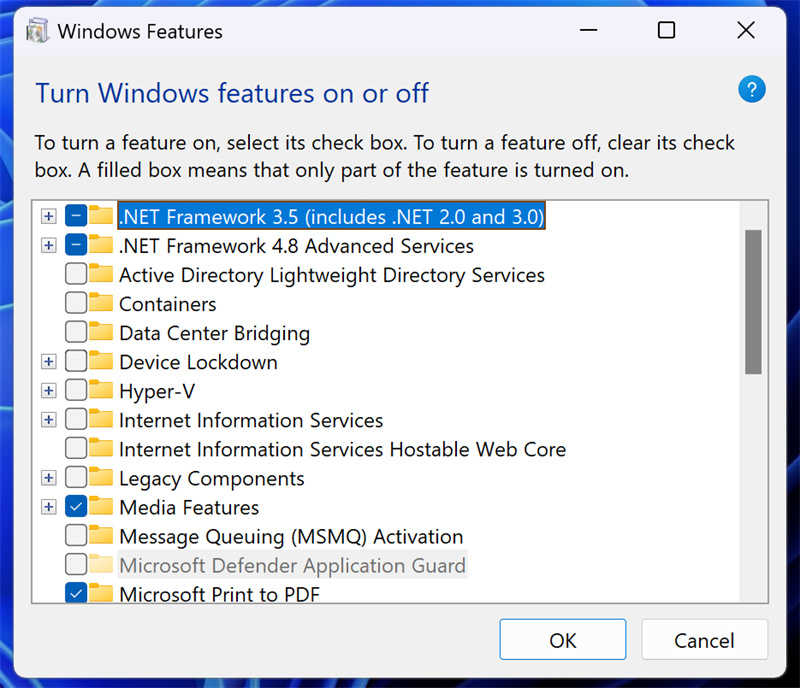Select Message Queuing (MSMQ) Activation entry
Screen dimensions: 800x688
[291, 537]
